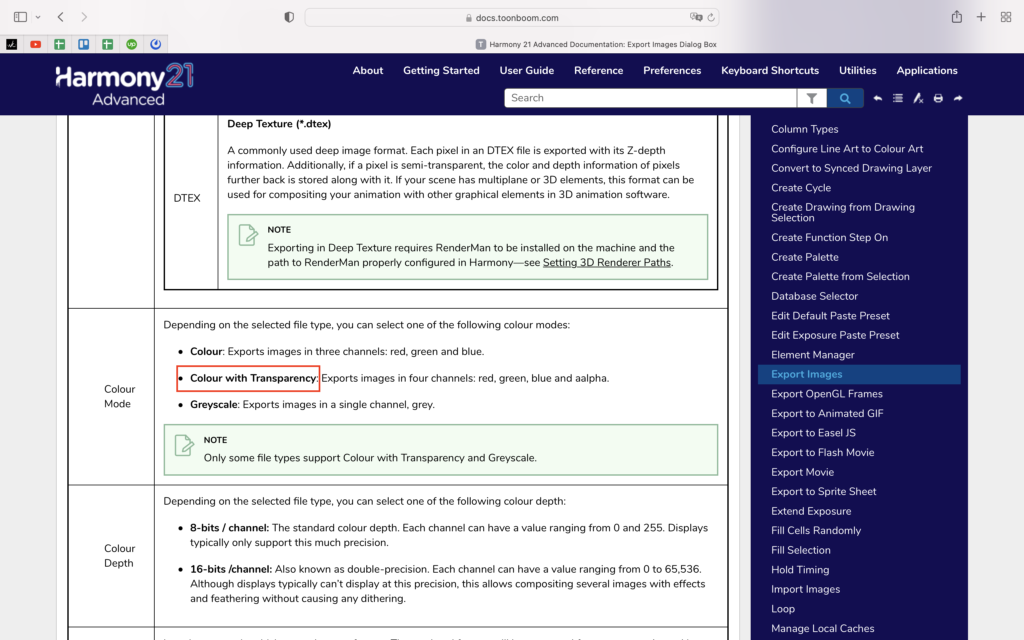Click the Harmony 21 Advanced logo
The width and height of the screenshot is (1024, 640).
tap(125, 84)
